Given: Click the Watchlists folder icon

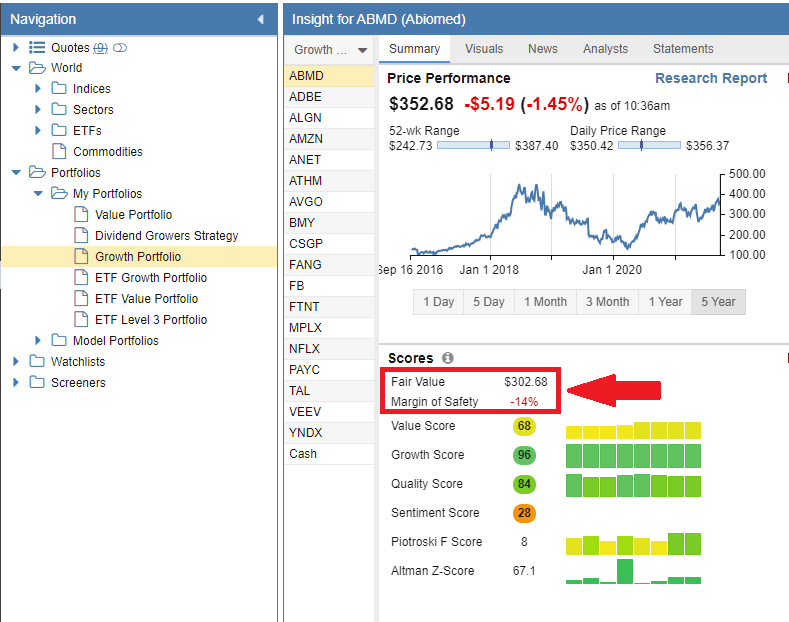Looking at the screenshot, I should (37, 361).
